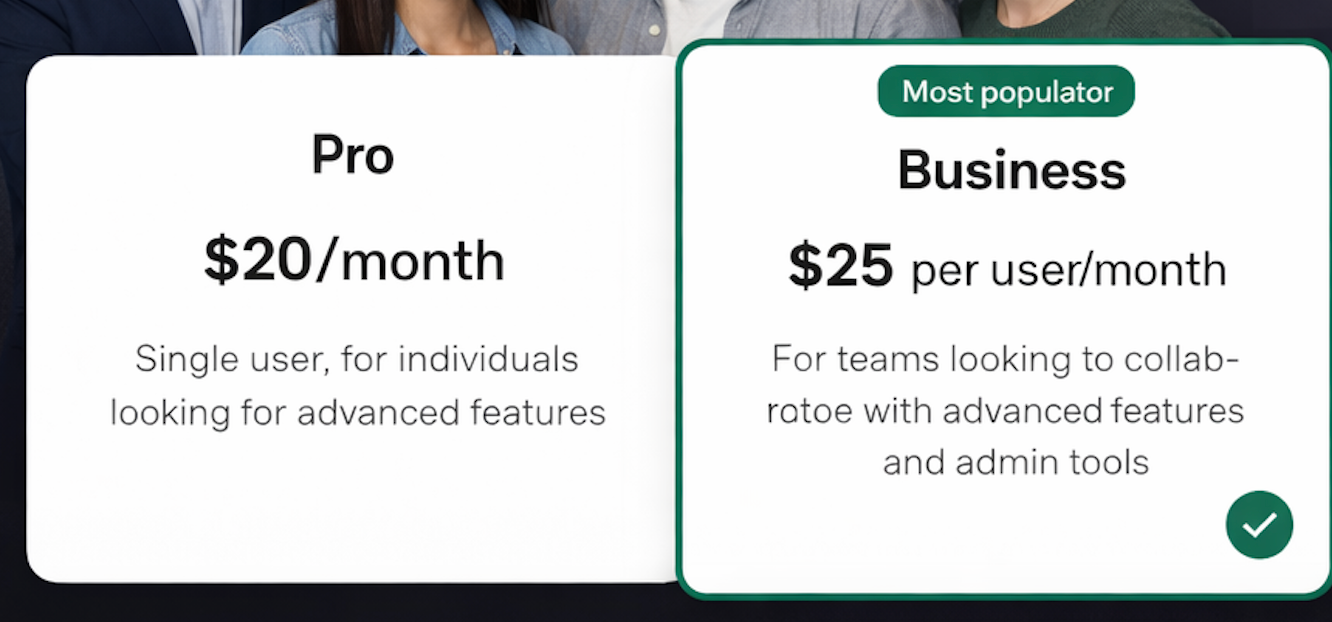Viewport: 1332px width, 622px height.
Task: Click the "$25" amount on the Business card
Action: 840,267
